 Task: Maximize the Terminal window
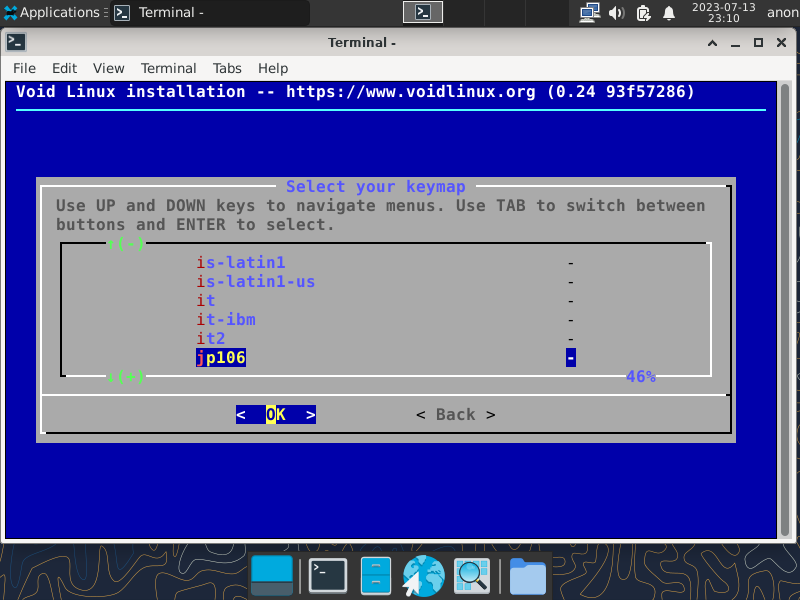click(x=758, y=43)
